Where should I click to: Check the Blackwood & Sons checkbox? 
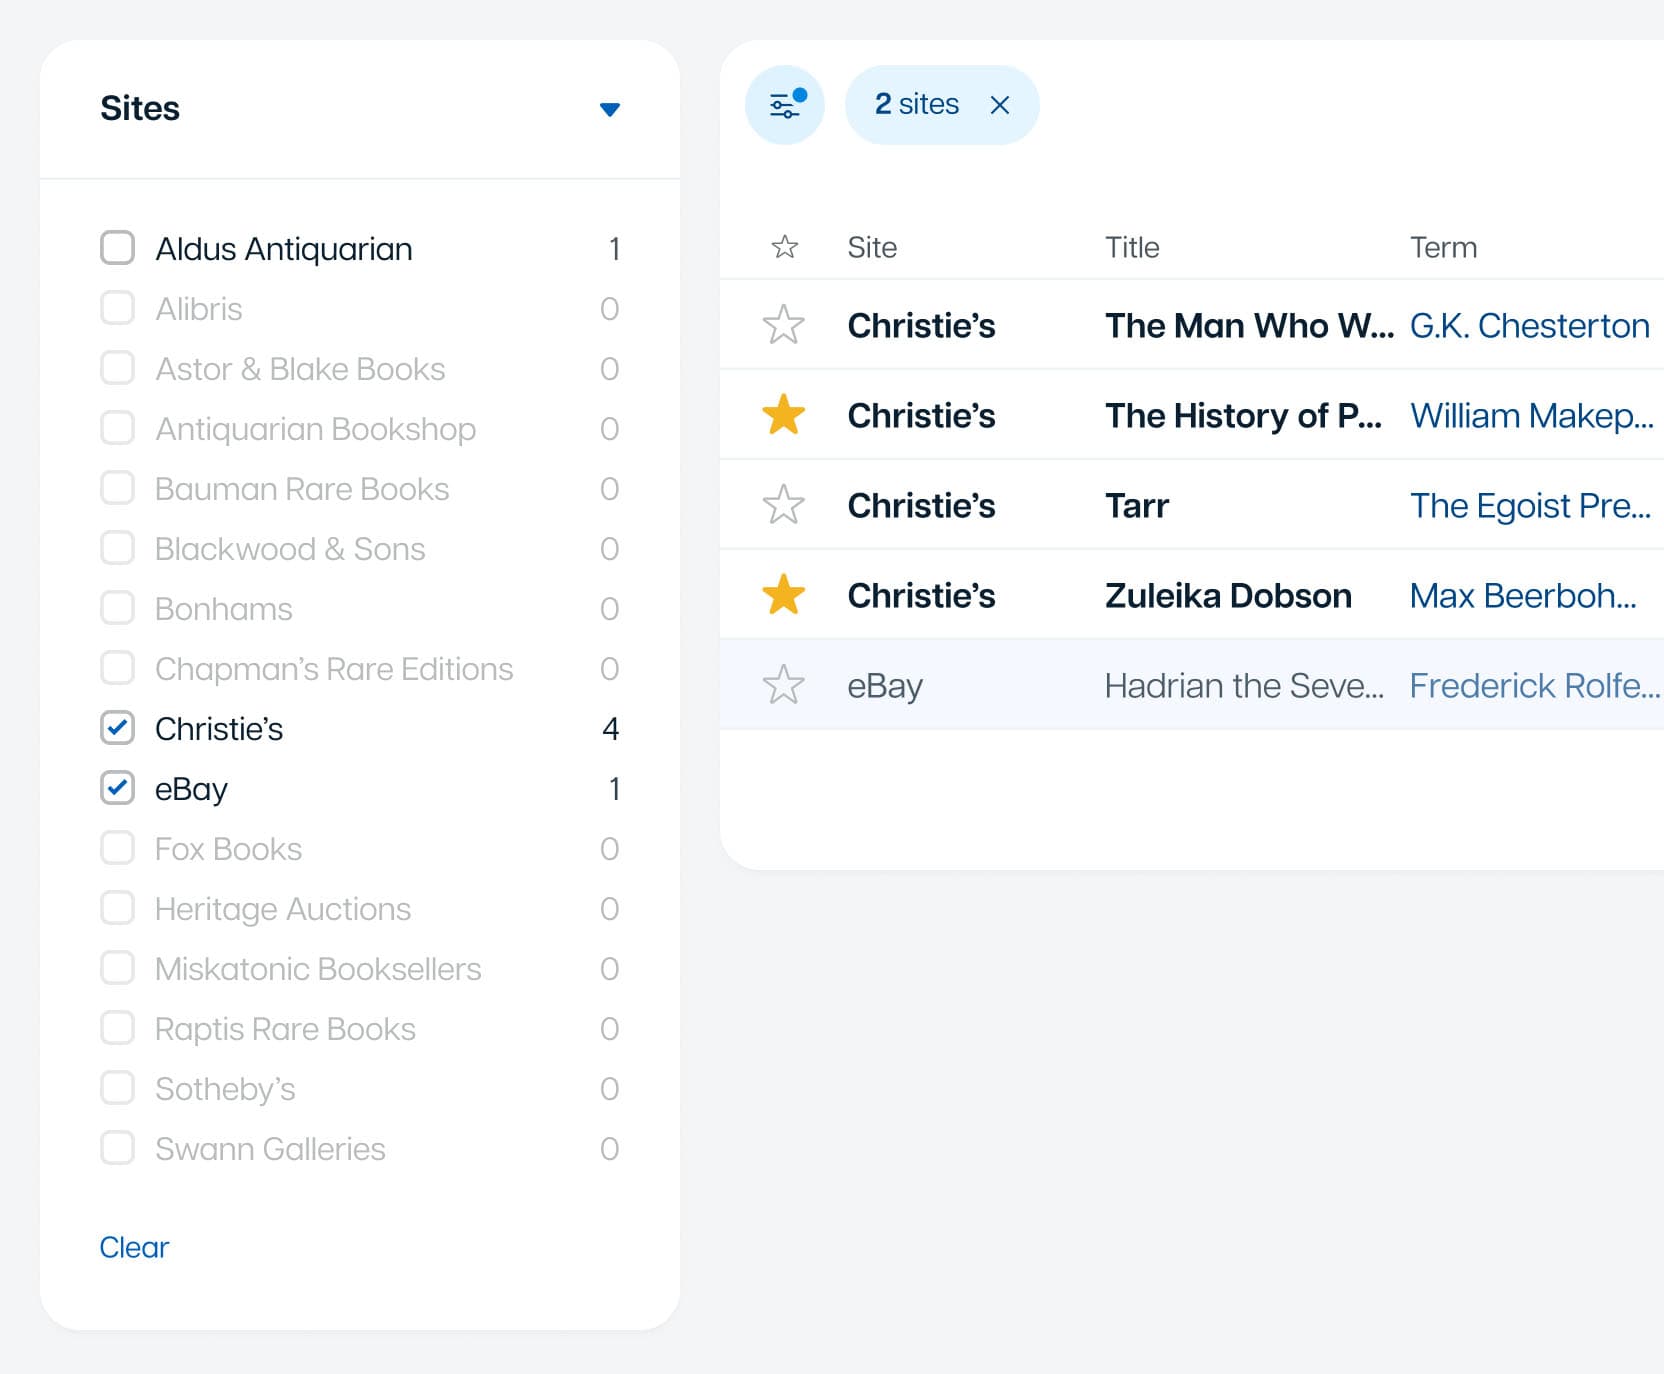[118, 548]
